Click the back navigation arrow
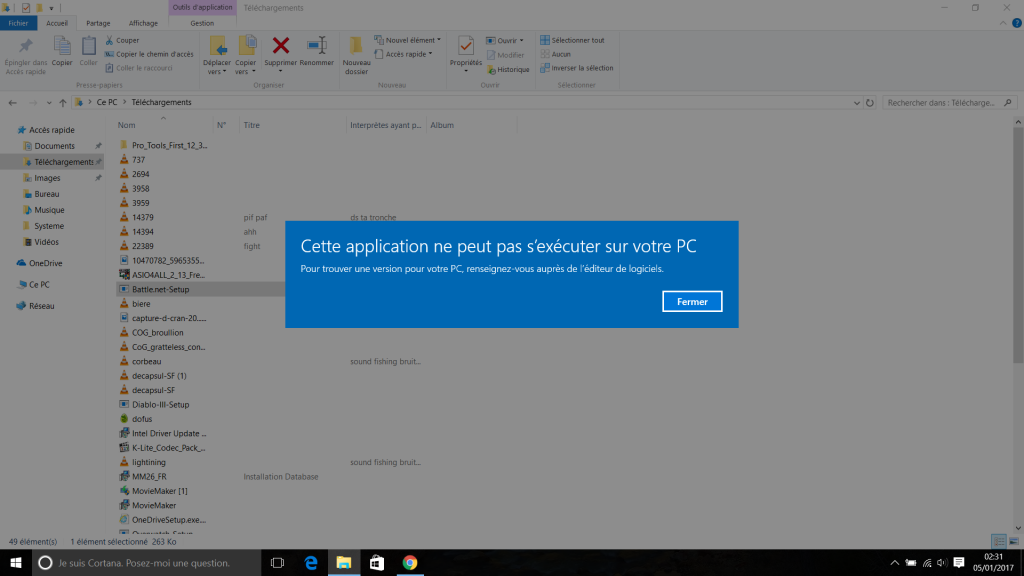 (x=12, y=103)
